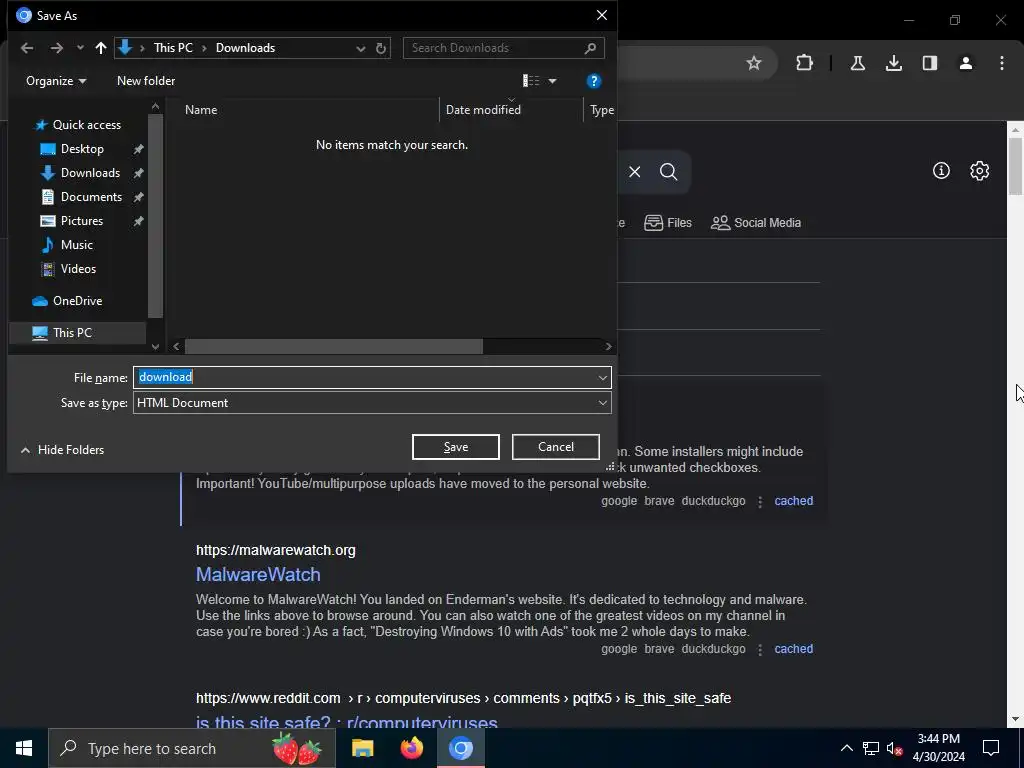Screen dimensions: 1024x768
Task: Open the Organize menu
Action: [x=56, y=81]
